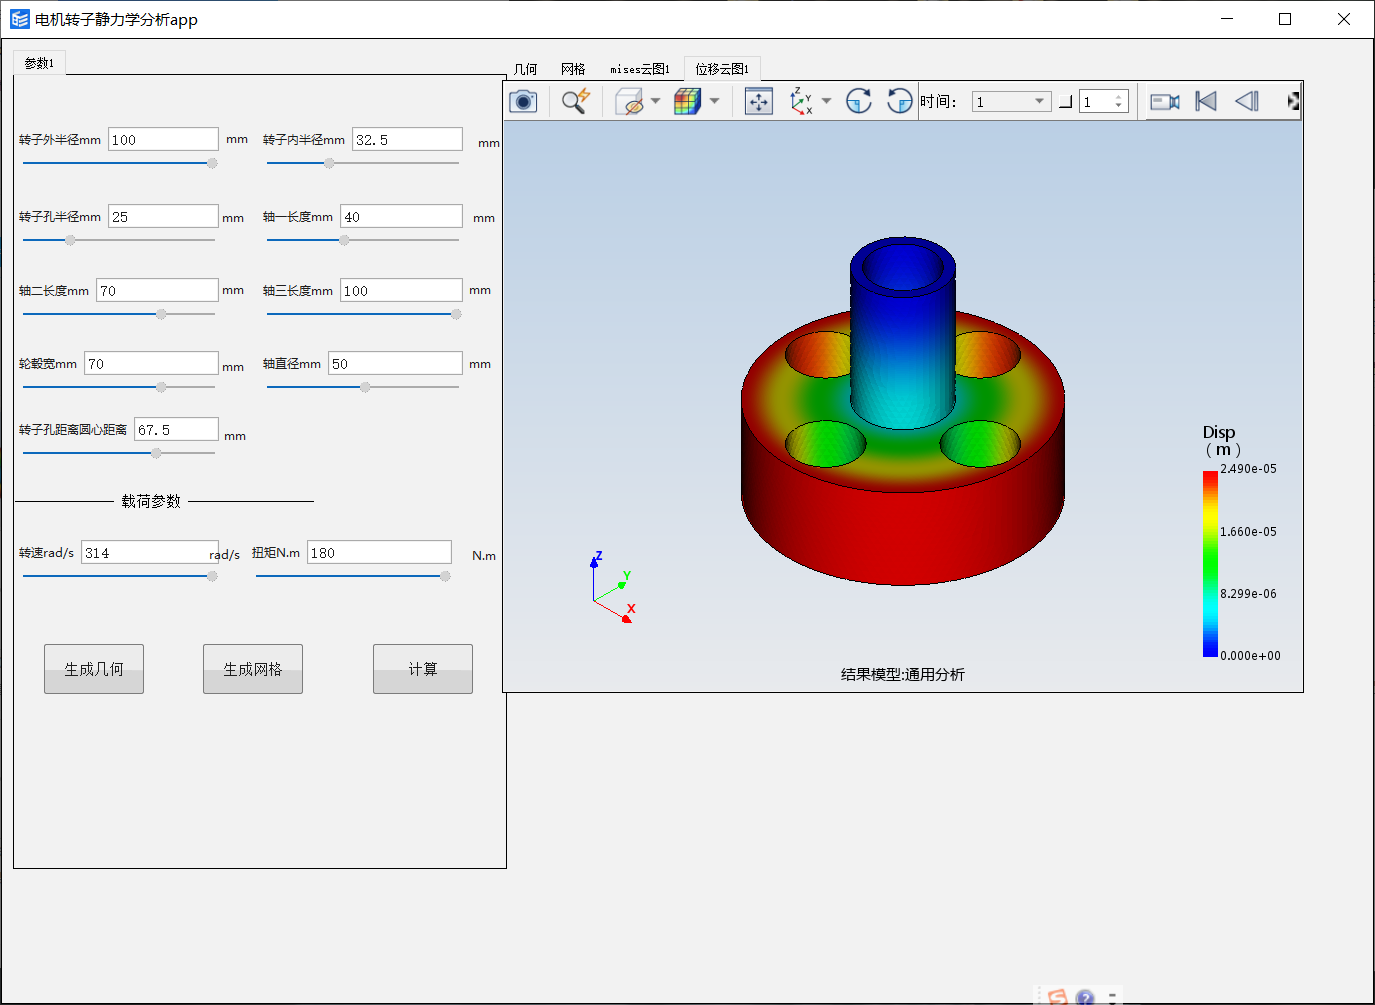This screenshot has width=1375, height=1005.
Task: Open the mises云图1 tab
Action: 640,69
